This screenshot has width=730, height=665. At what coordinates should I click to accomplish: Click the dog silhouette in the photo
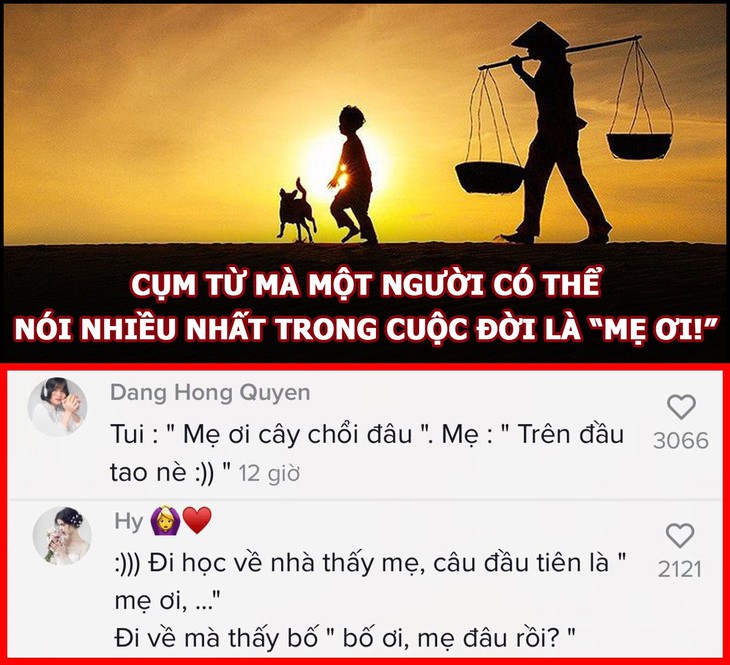(297, 210)
